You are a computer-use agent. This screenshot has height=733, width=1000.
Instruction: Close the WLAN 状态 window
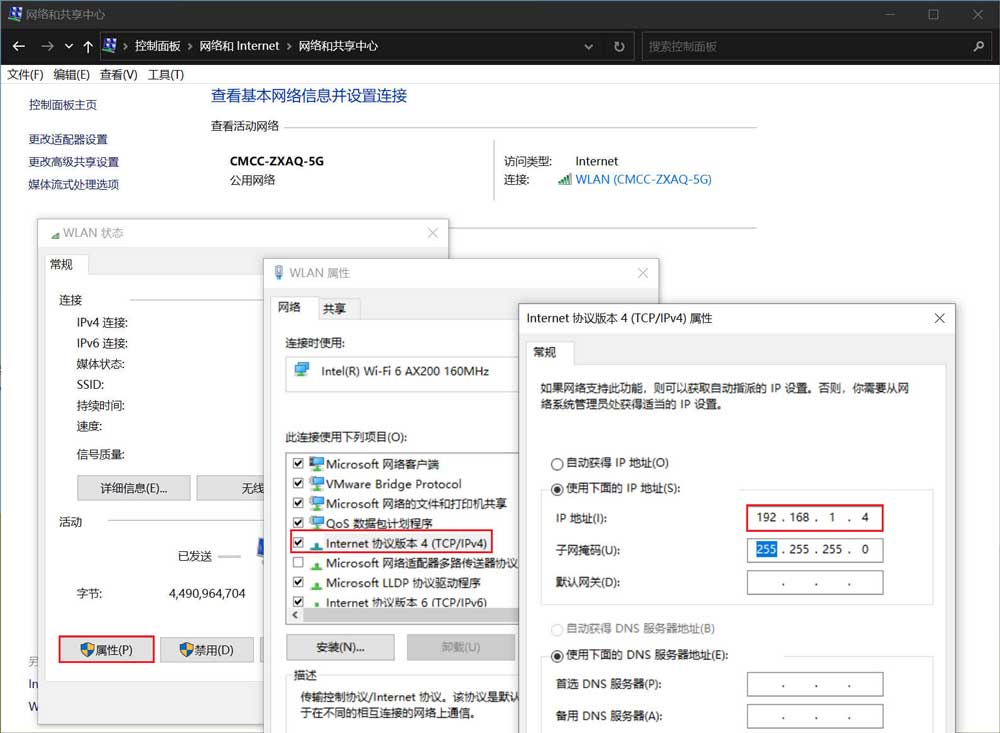pos(433,233)
